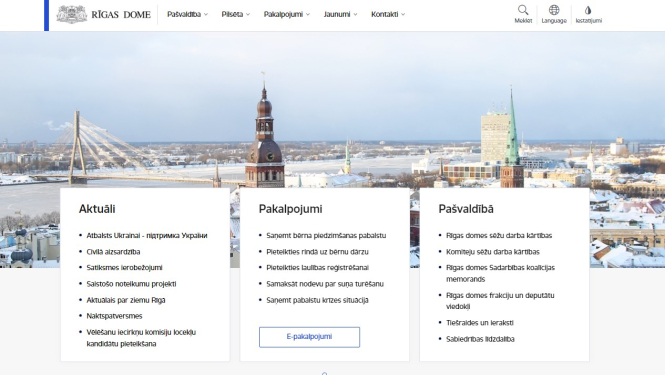Open Rīgas domes frakciju un deputātu viedokļi
665x375 pixels.
[500, 301]
